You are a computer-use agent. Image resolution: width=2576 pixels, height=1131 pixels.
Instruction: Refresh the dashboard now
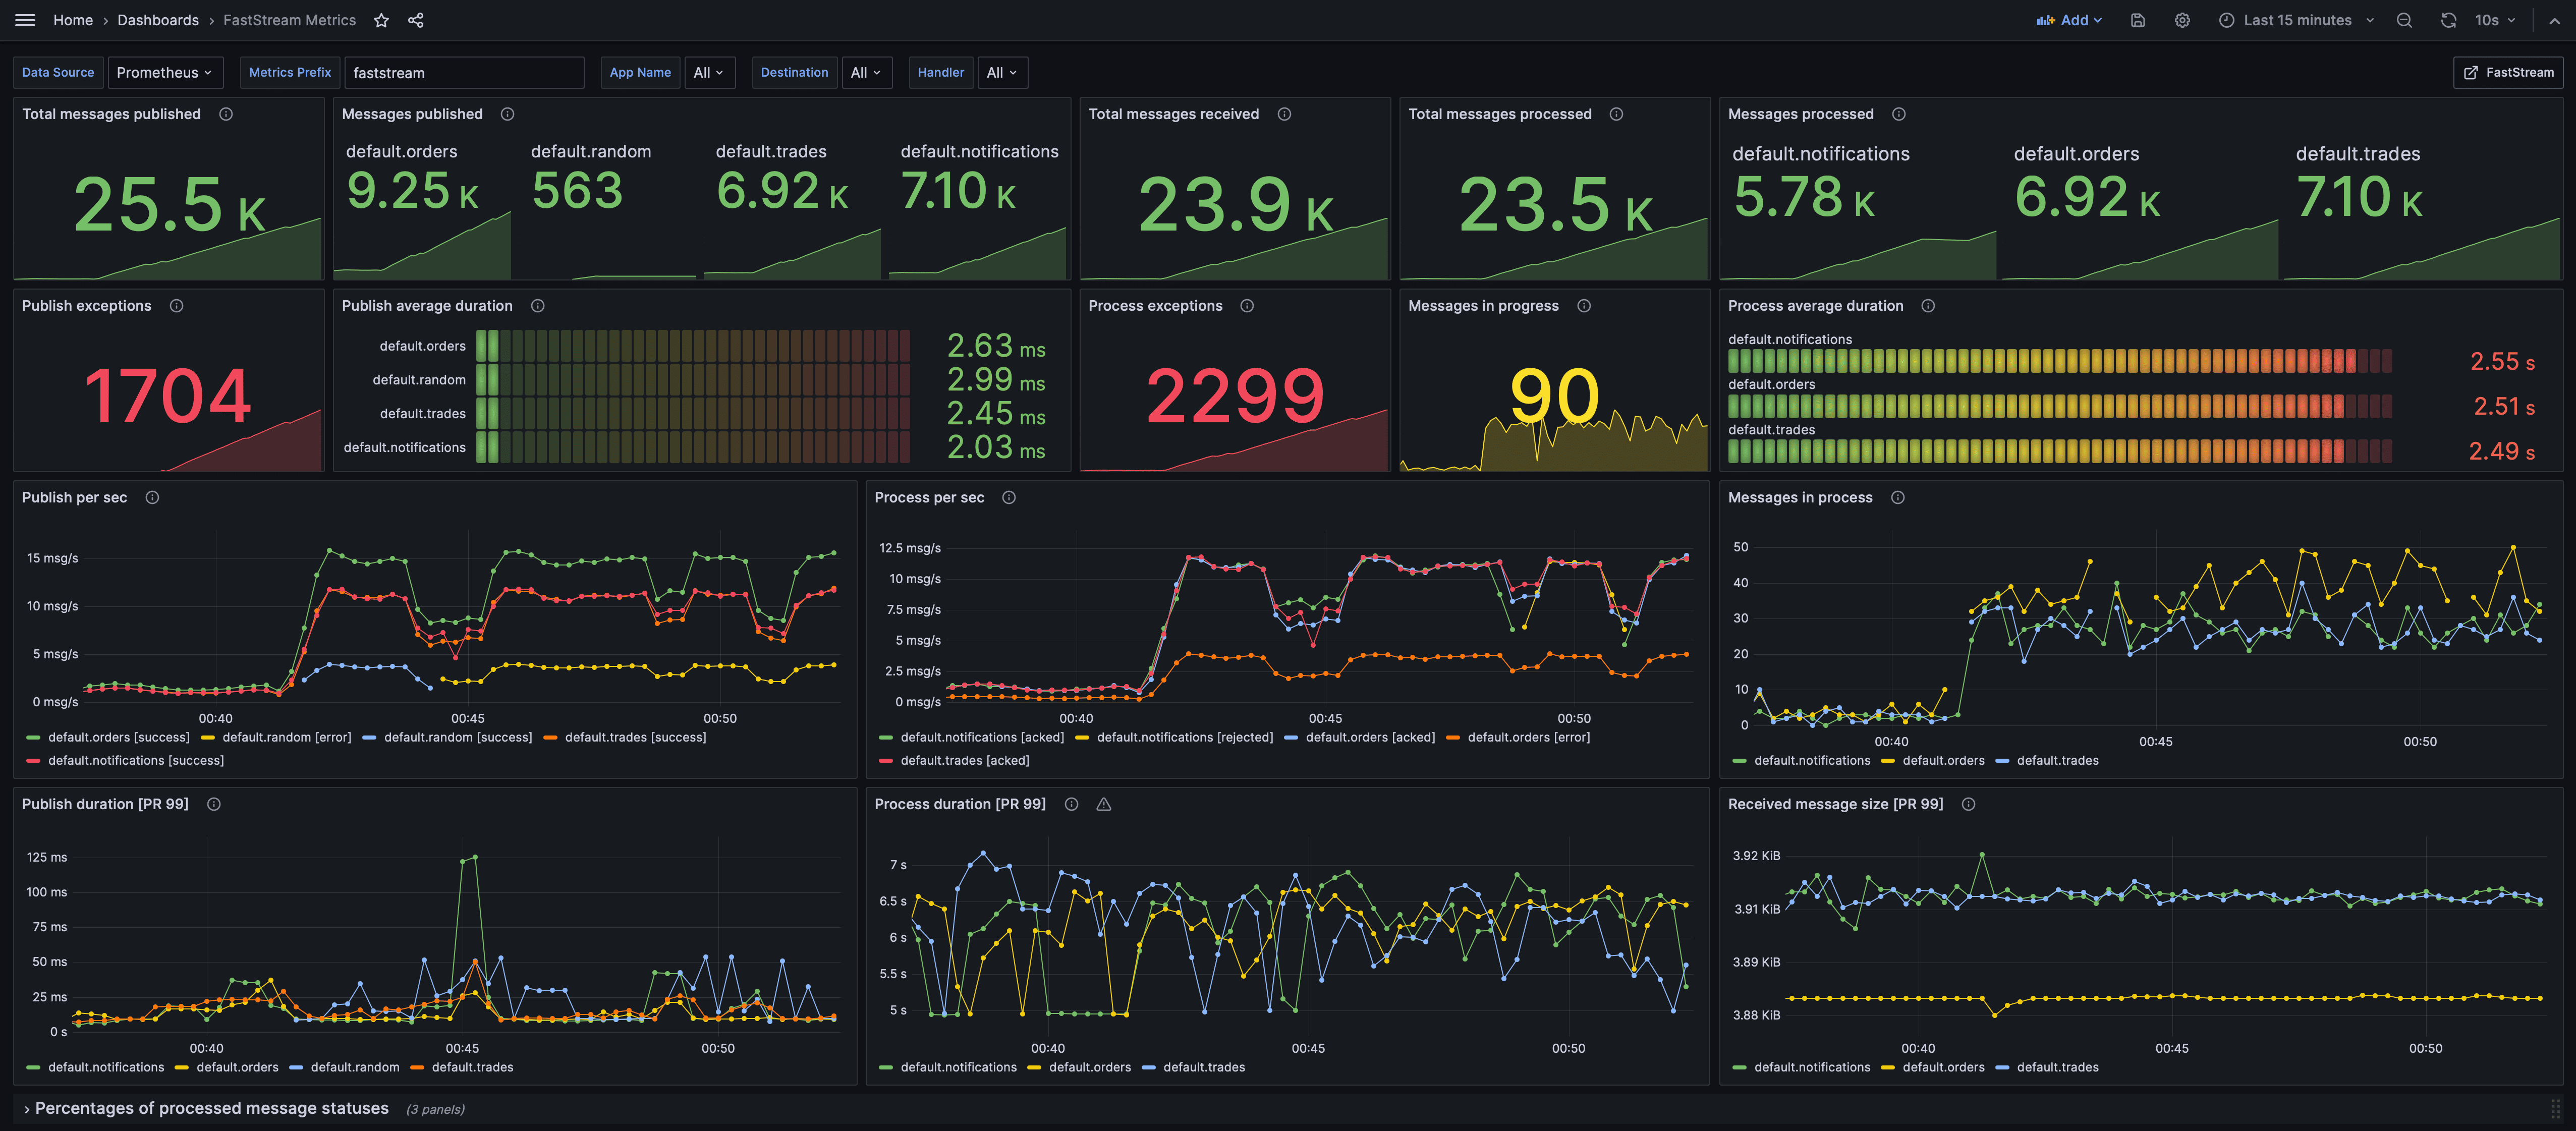click(2448, 20)
